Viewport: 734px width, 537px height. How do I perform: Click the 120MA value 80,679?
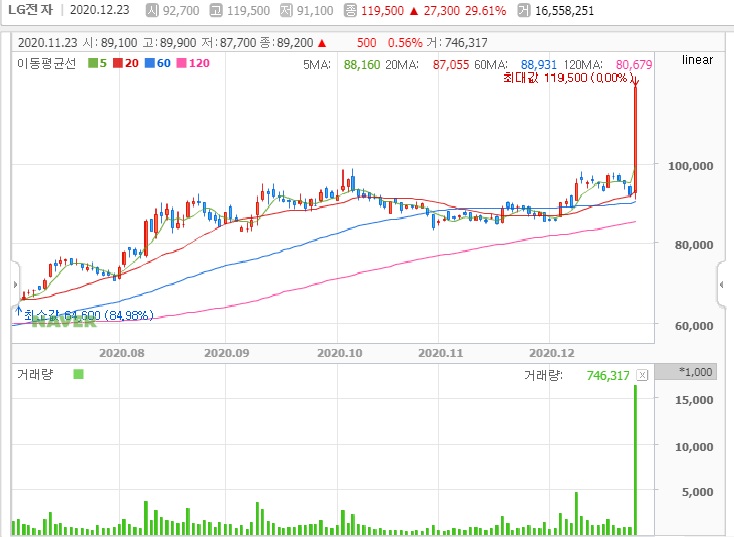pos(634,65)
